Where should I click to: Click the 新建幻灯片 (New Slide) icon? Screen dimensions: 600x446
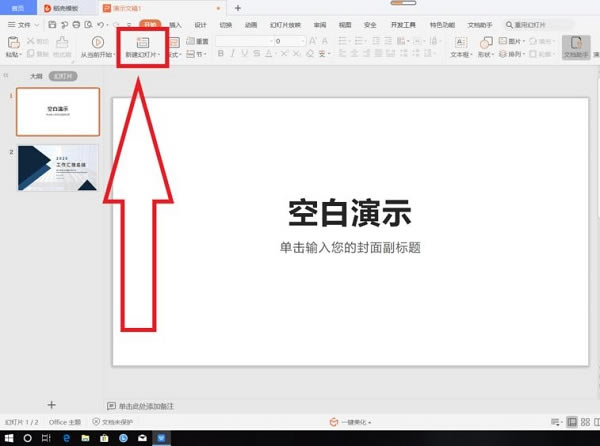(x=141, y=43)
